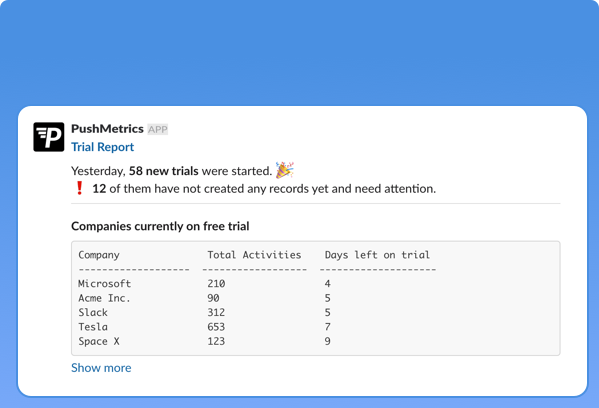
Task: Click the red exclamation mark emoji
Action: (x=79, y=188)
